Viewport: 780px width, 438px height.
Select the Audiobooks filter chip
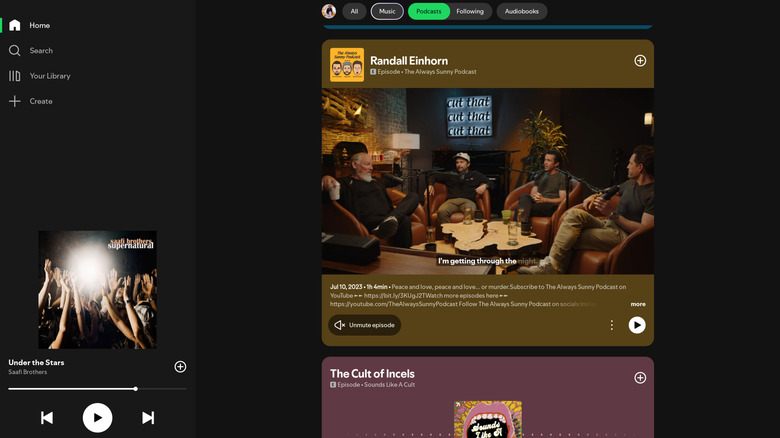522,11
